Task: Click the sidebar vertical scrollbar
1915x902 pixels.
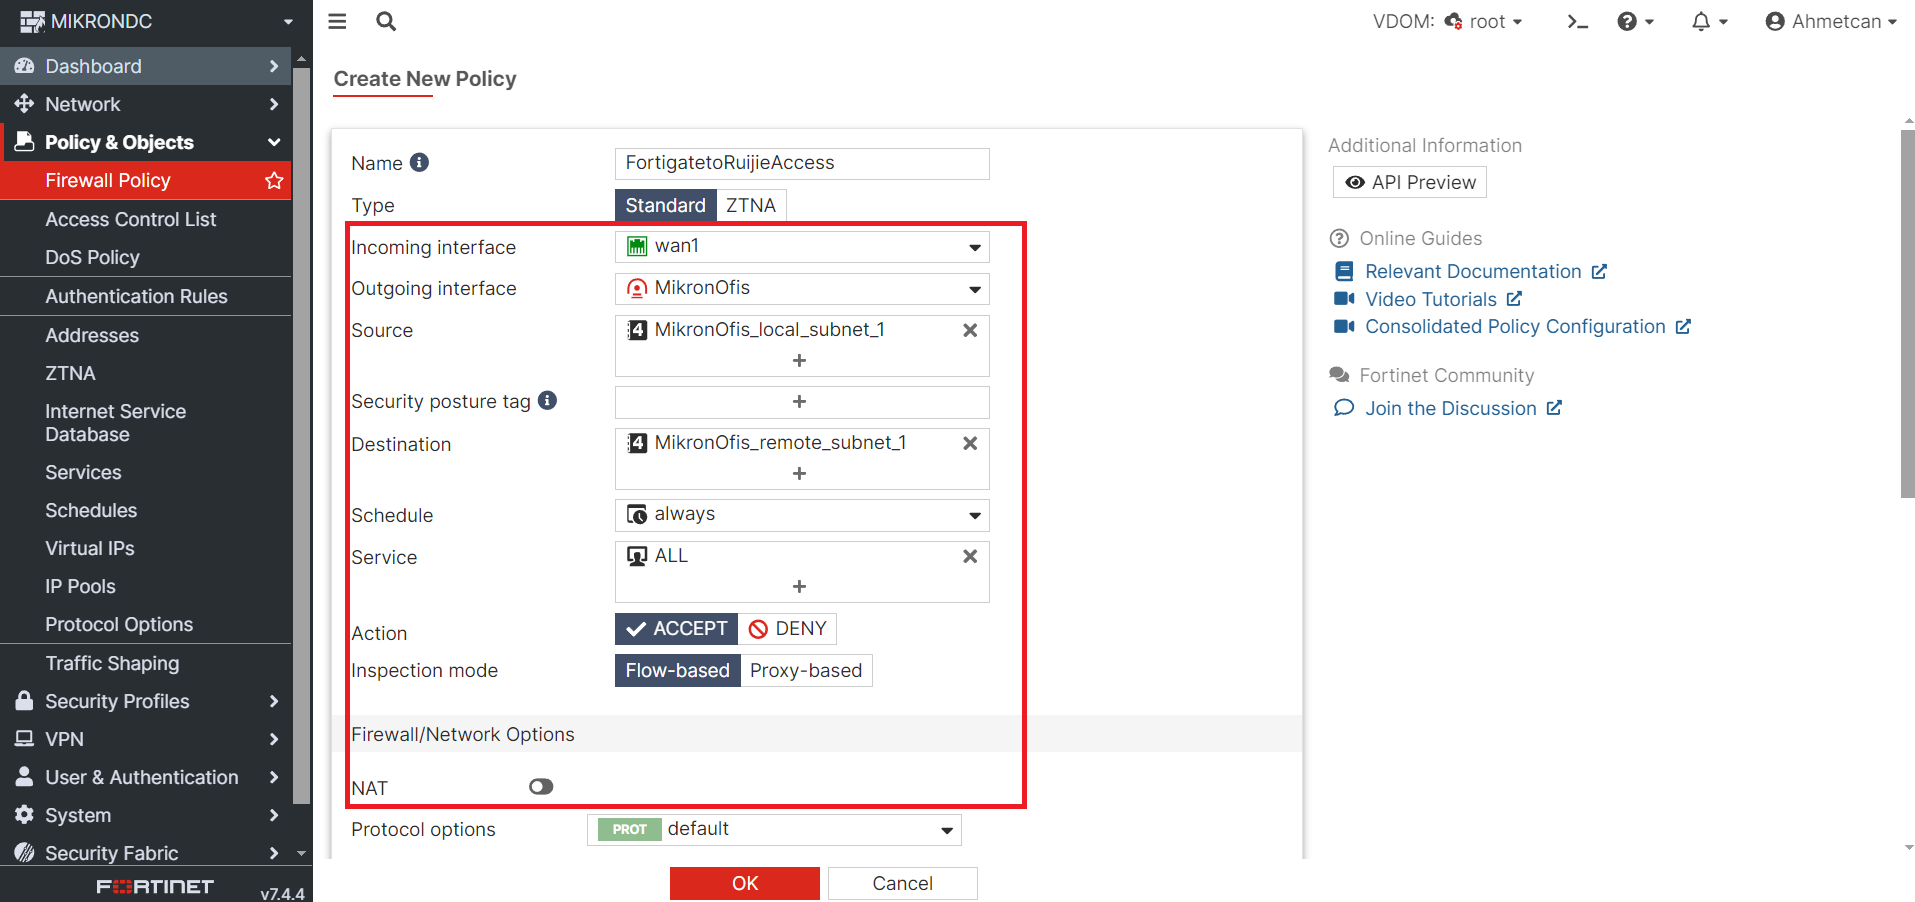Action: tap(301, 436)
